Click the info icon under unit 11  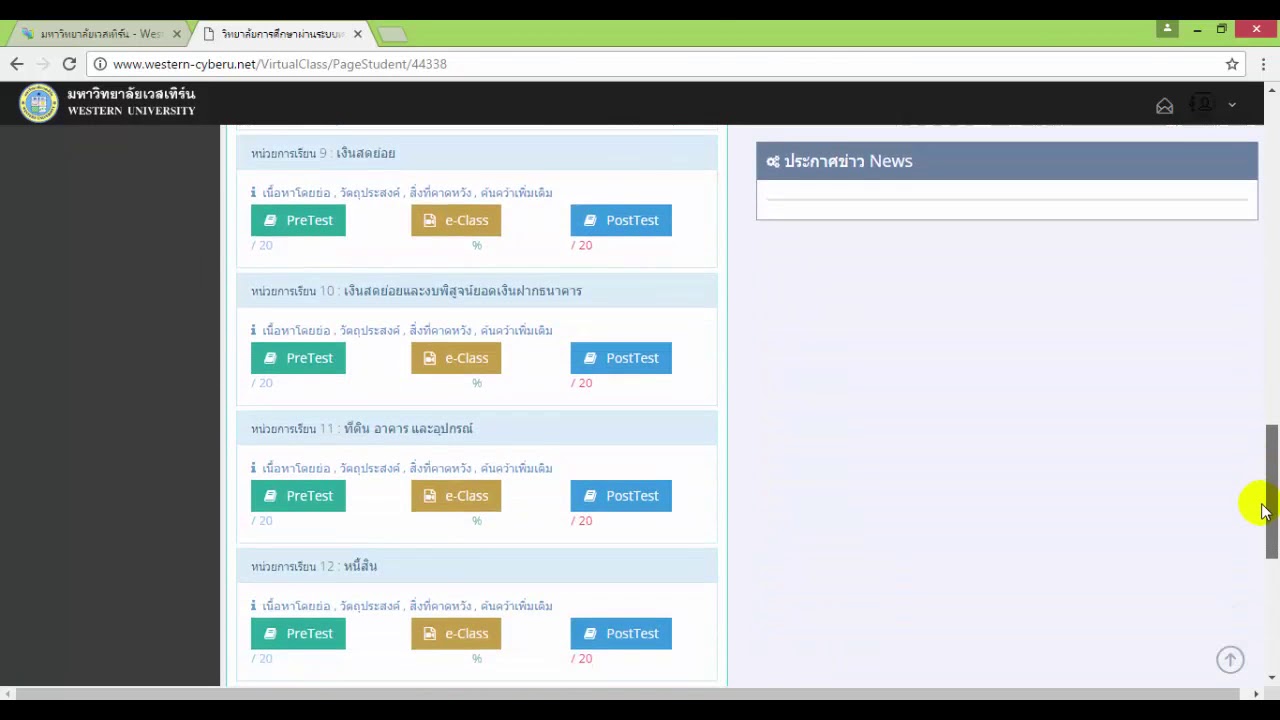(x=253, y=468)
